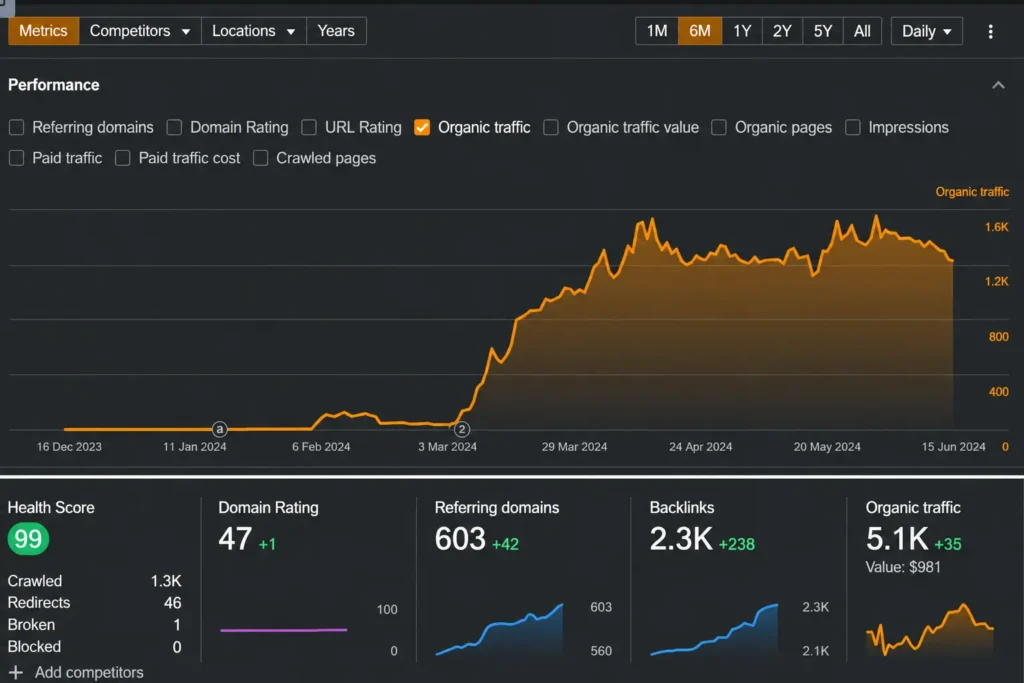Switch to the Metrics tab
The image size is (1024, 683).
[x=43, y=31]
